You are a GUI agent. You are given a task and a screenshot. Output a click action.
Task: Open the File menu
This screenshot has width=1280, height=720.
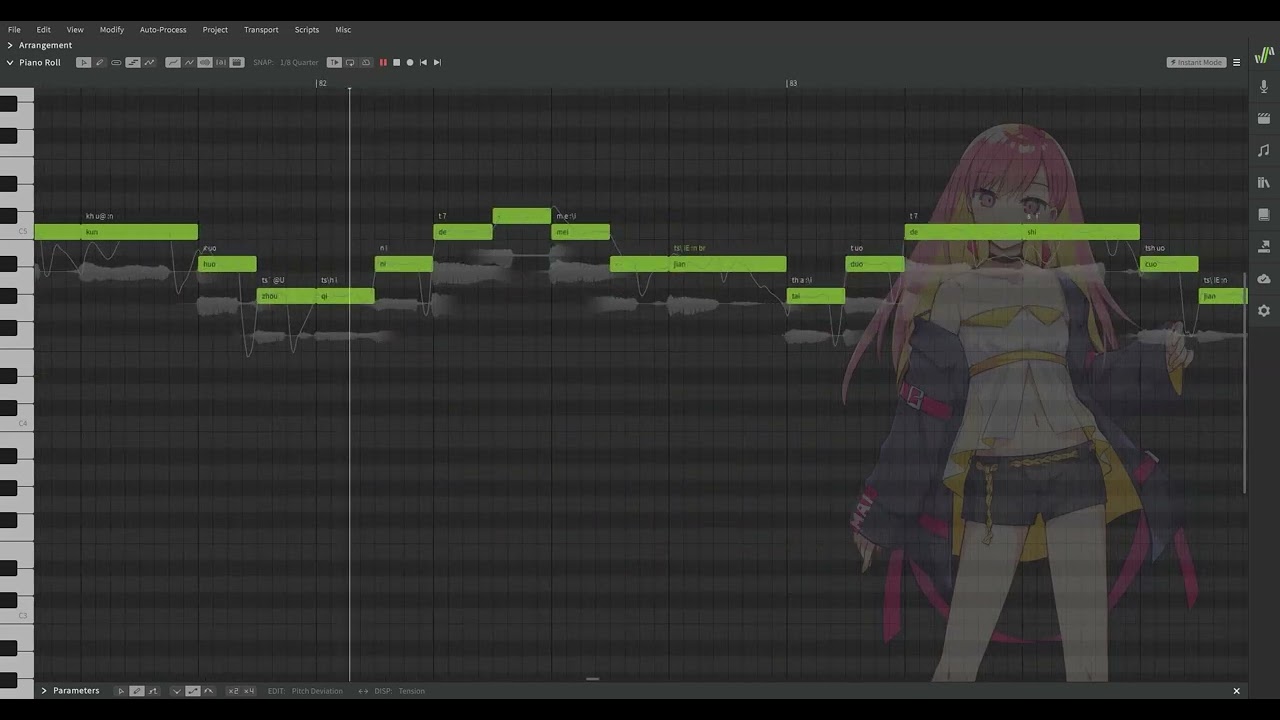[x=14, y=29]
